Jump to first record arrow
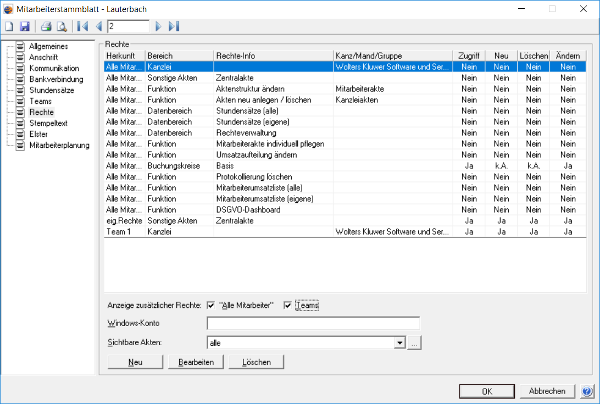Screen dimensions: 600x404 82,26
